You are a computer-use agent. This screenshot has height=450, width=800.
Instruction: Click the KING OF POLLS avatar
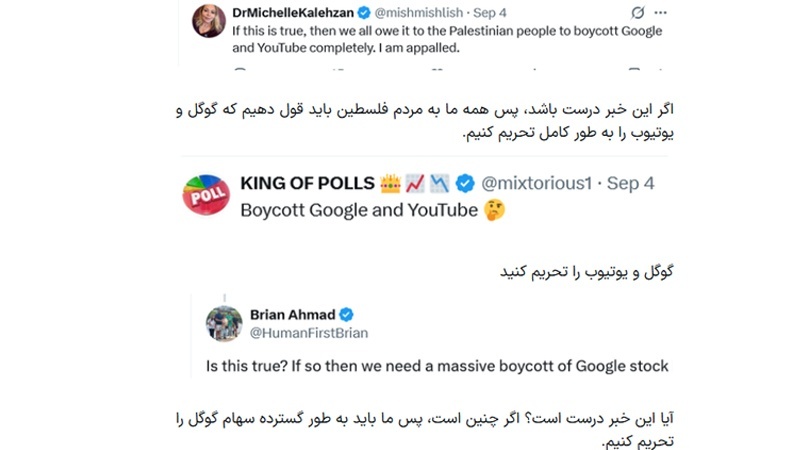click(205, 194)
